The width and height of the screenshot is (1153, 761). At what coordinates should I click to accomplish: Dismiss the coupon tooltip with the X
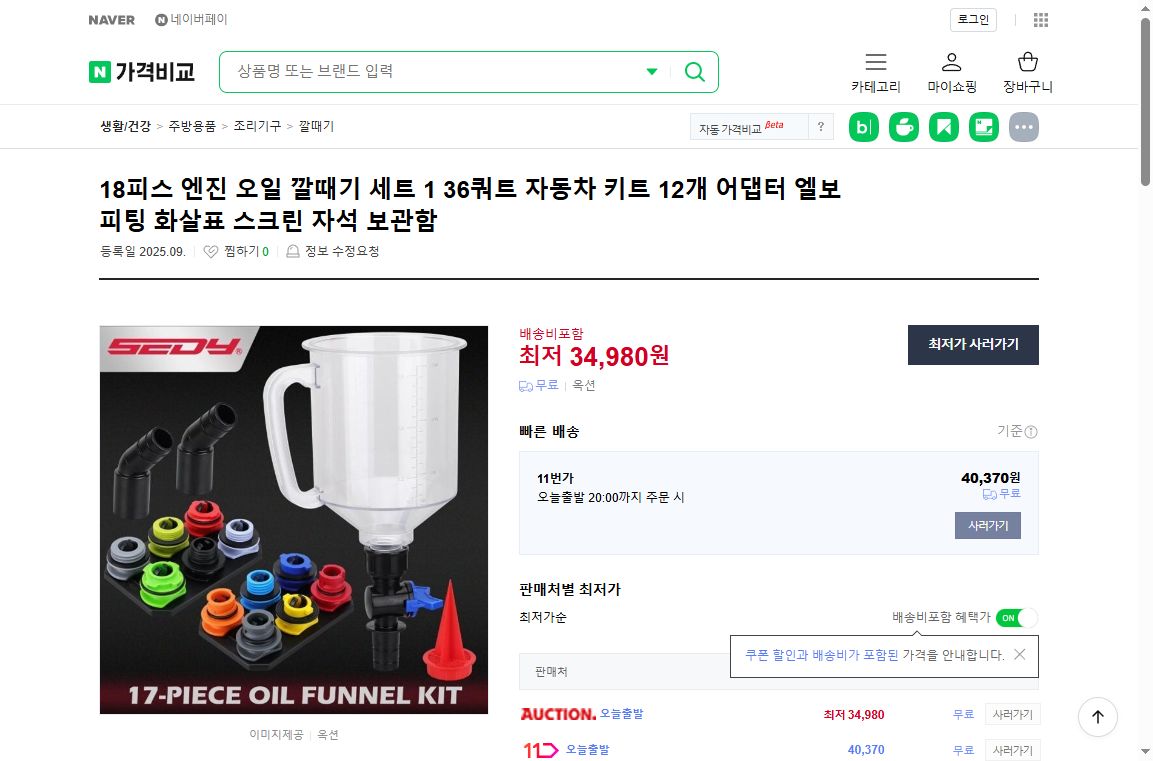point(1018,655)
